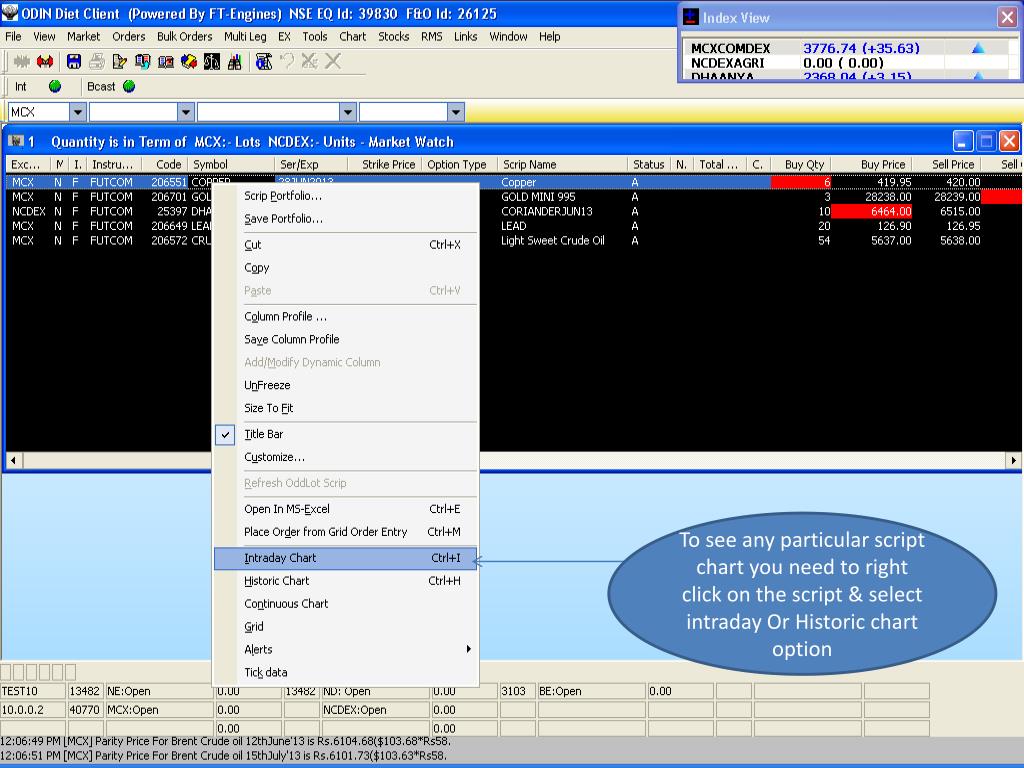Click the colorful stacked cards toolbar icon
This screenshot has height=768, width=1024.
[x=189, y=61]
